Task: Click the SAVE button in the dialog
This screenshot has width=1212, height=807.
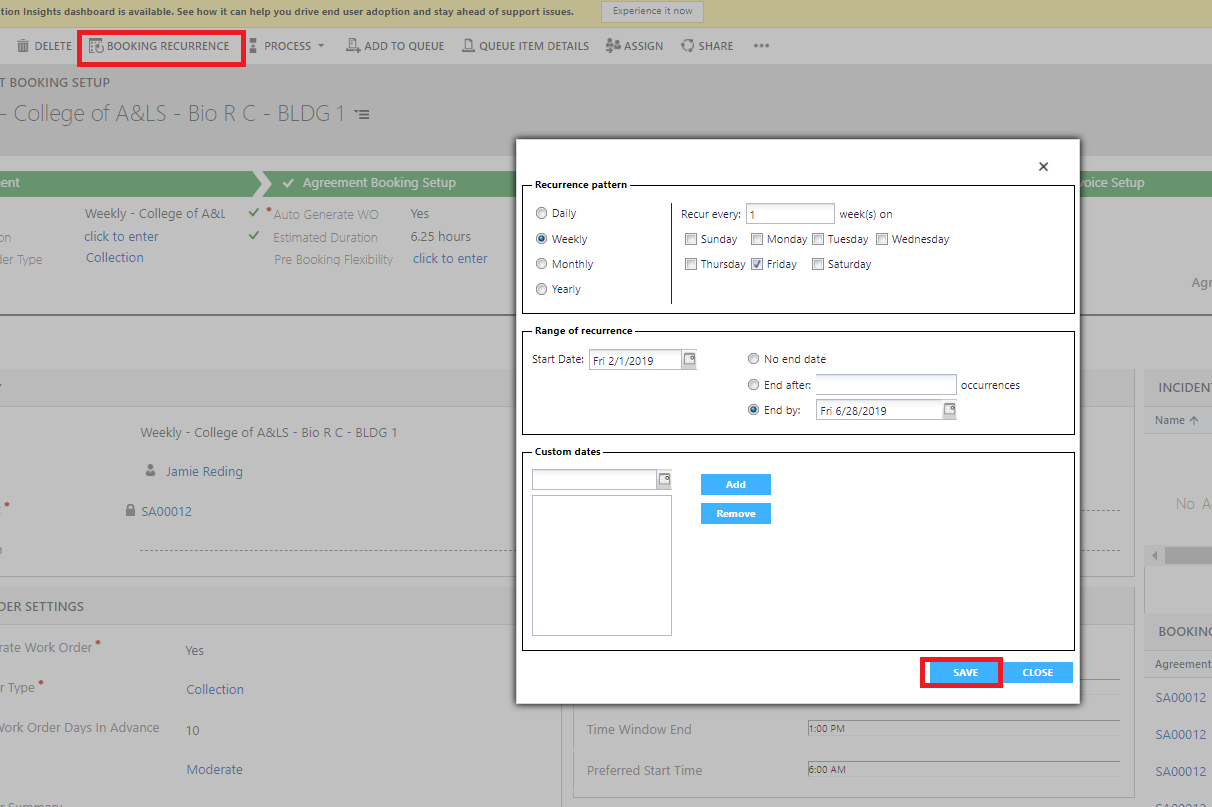Action: tap(961, 672)
